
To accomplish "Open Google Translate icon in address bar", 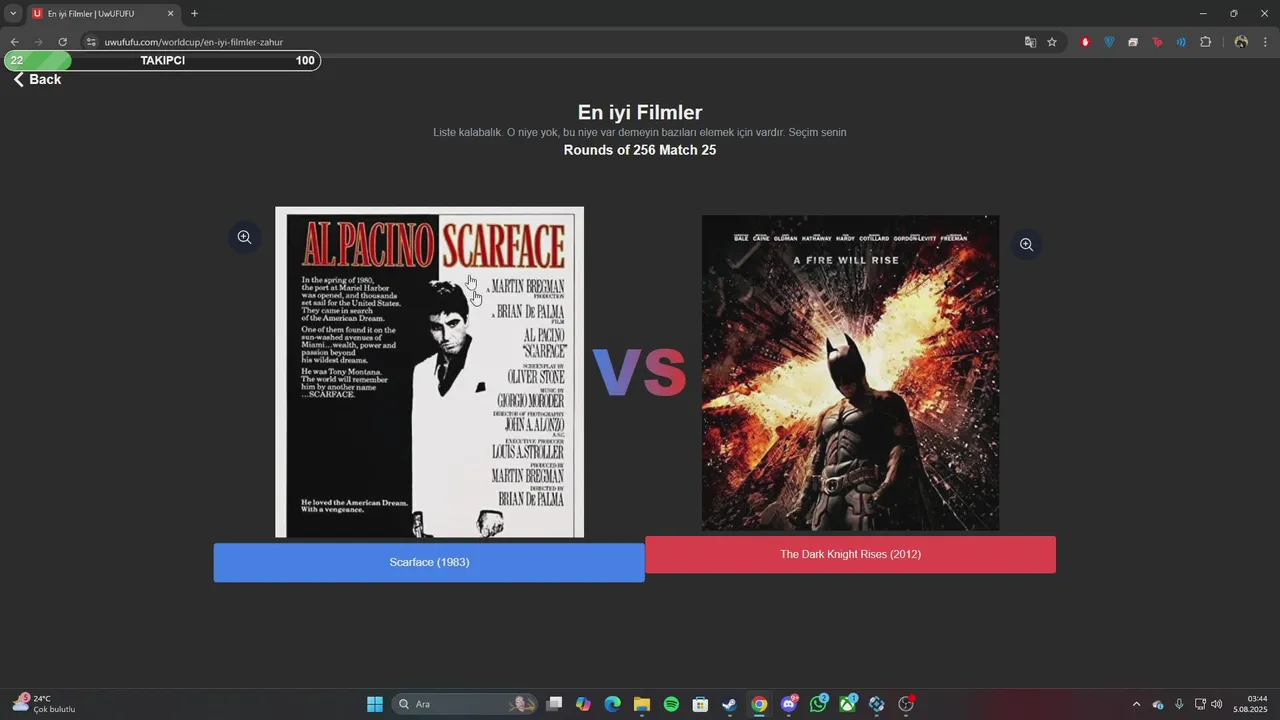I will [1030, 42].
